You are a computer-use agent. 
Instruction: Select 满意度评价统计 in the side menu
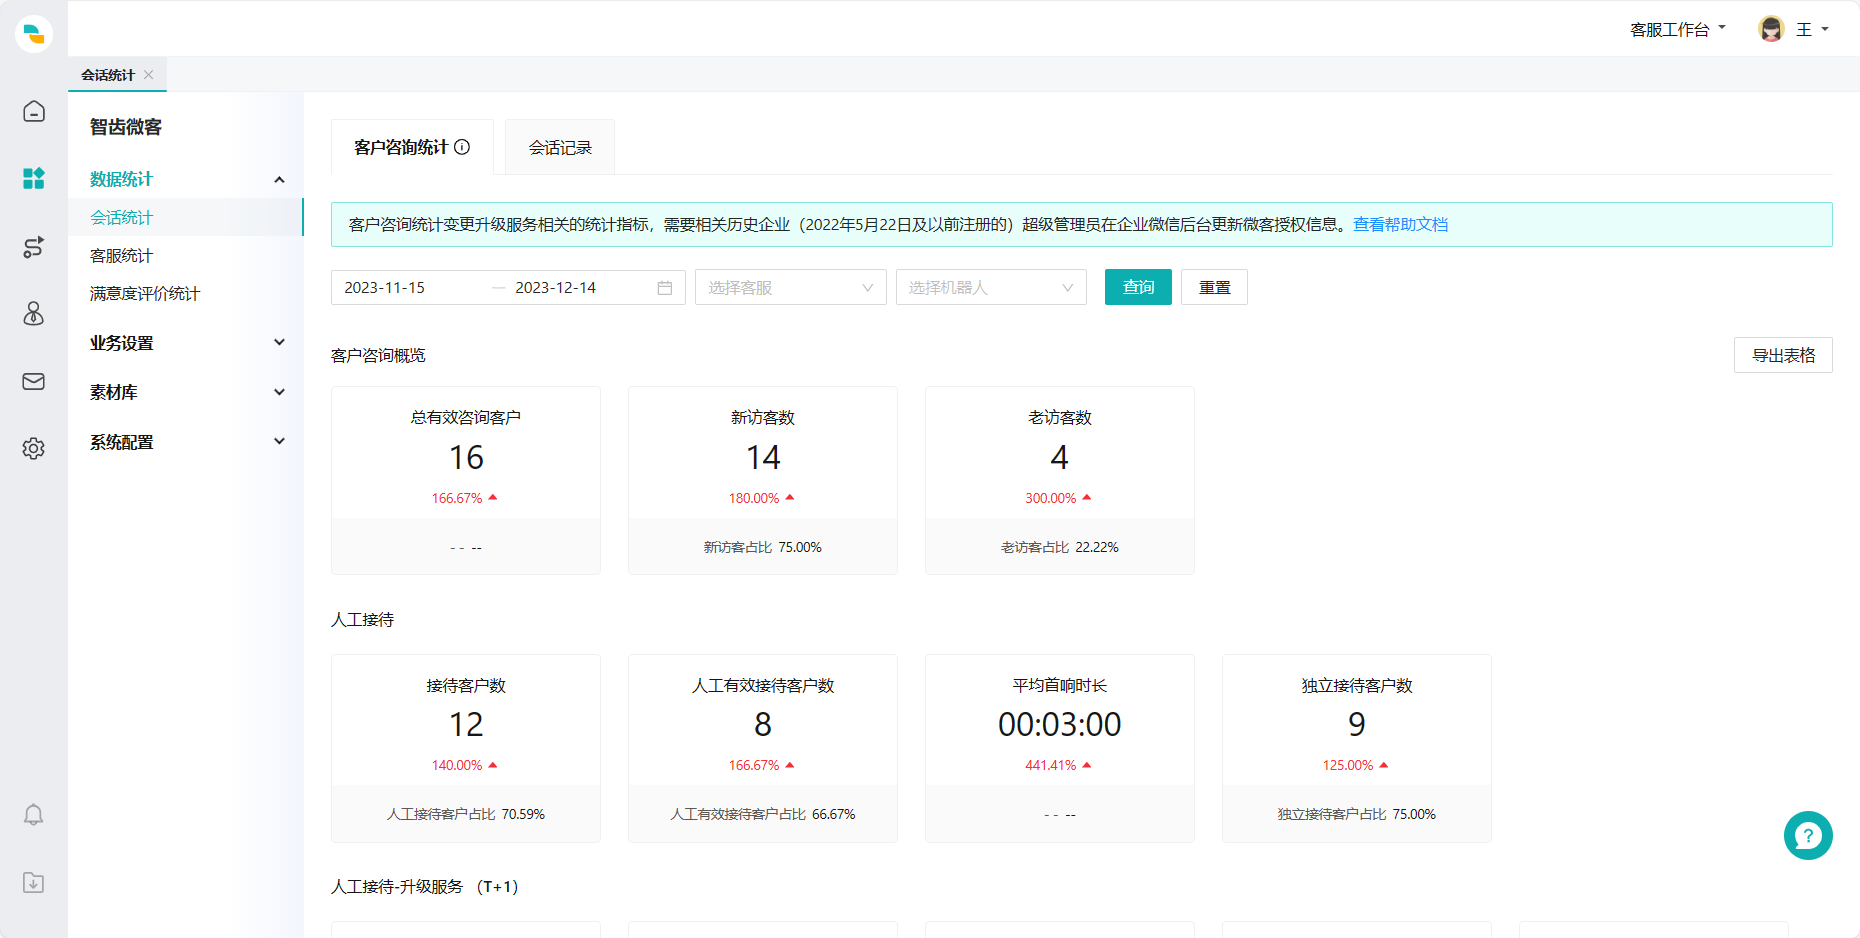tap(185, 294)
